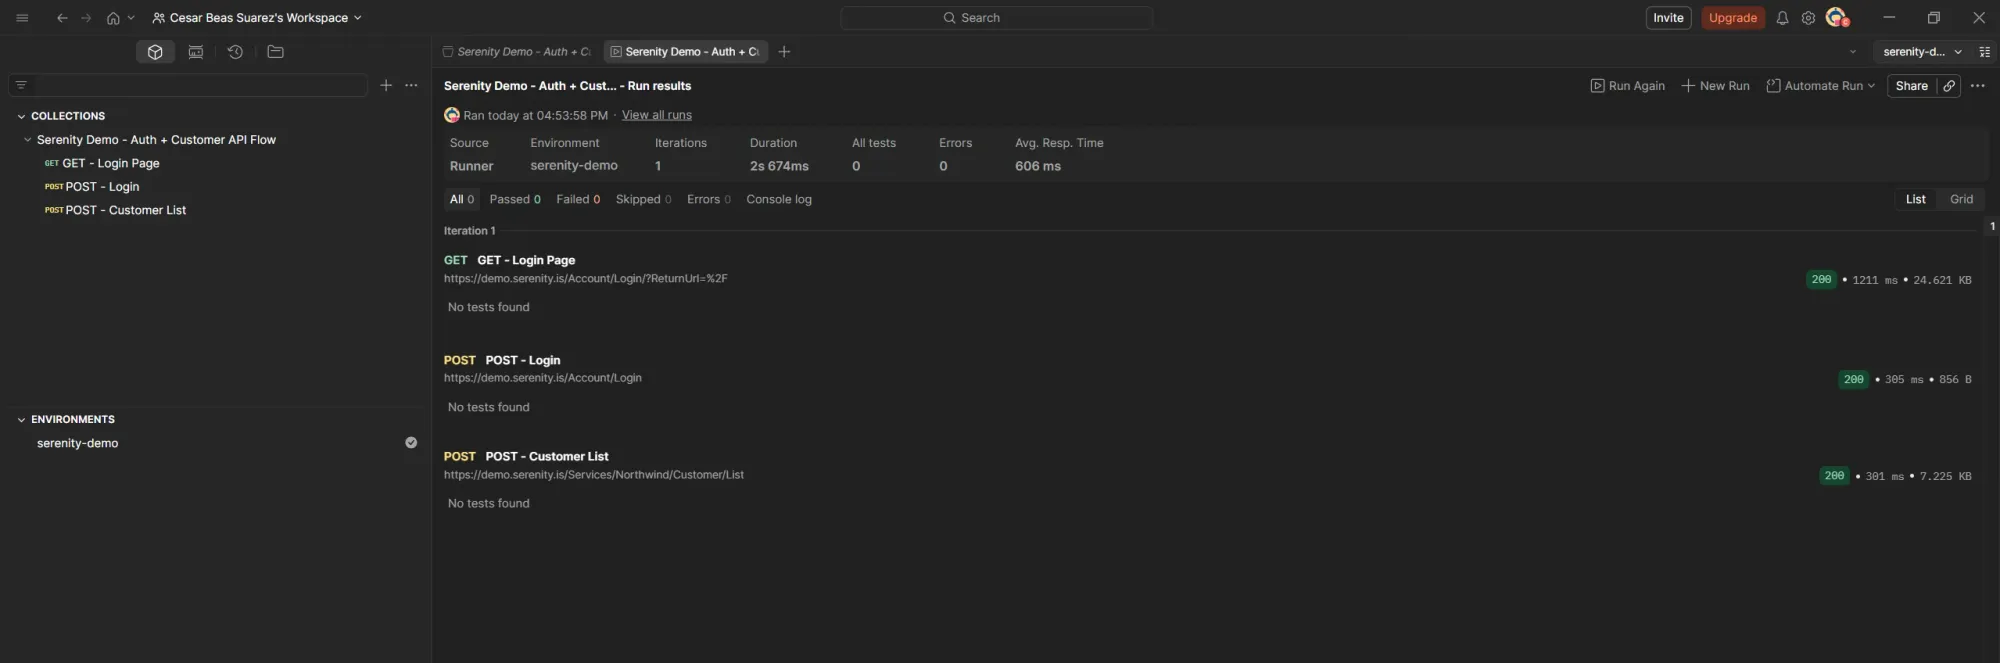The image size is (2000, 663).
Task: Open GET - Login Page run result
Action: click(526, 260)
